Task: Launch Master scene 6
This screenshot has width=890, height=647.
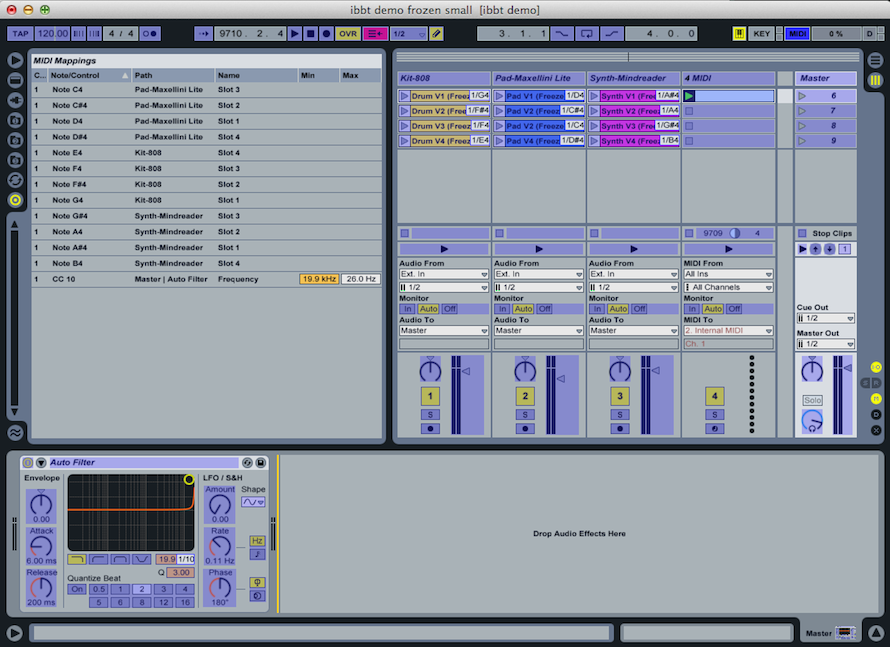Action: click(x=802, y=96)
